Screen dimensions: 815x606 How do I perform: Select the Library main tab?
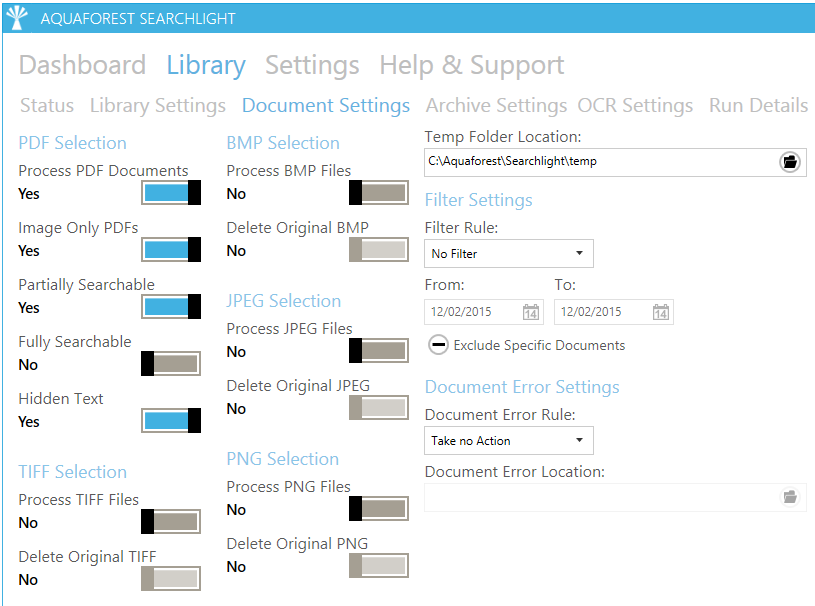tap(206, 65)
